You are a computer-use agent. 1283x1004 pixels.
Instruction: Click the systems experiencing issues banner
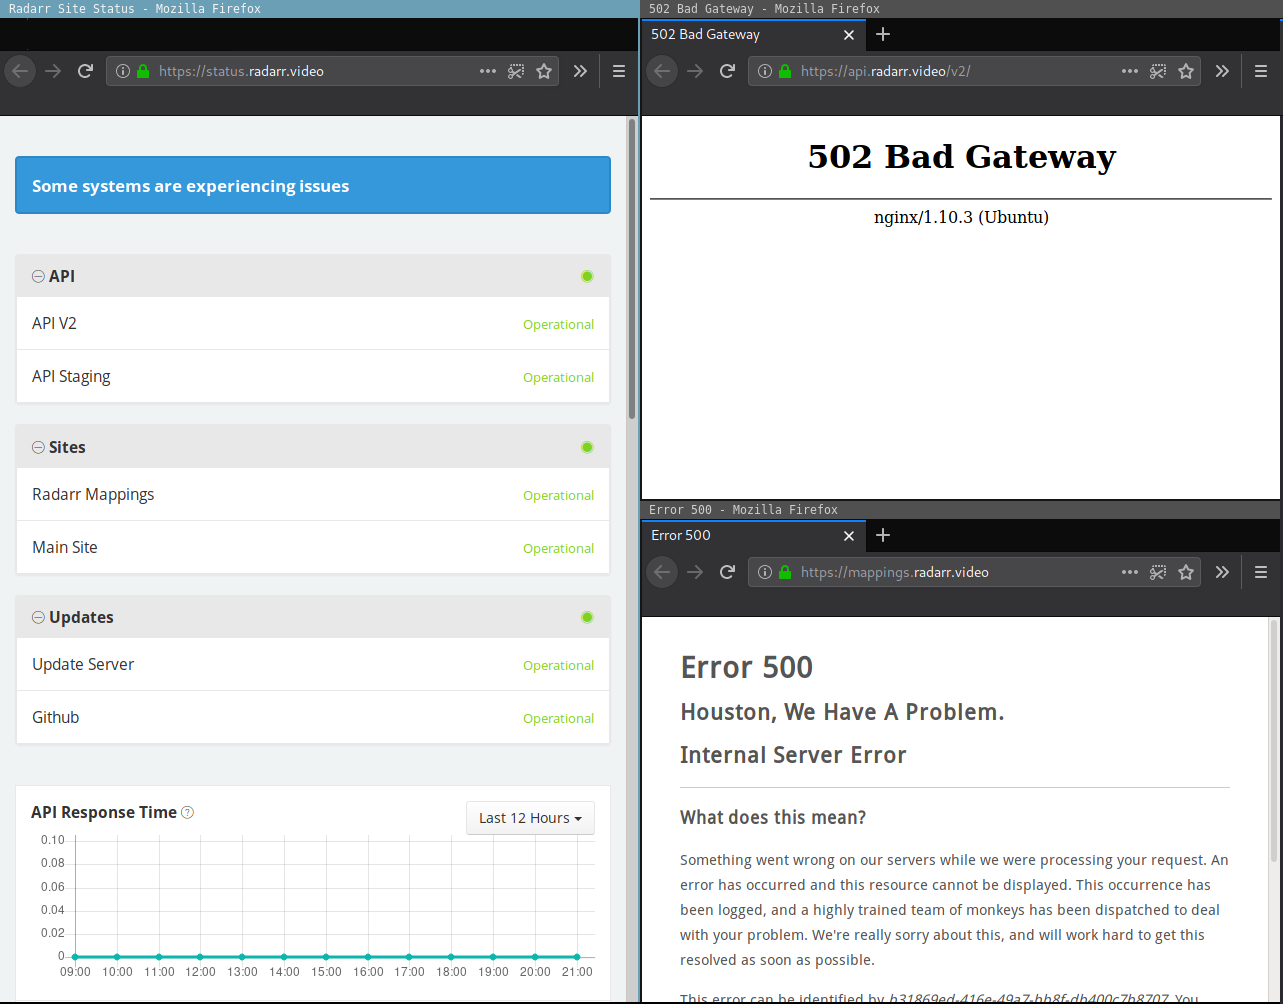[312, 185]
